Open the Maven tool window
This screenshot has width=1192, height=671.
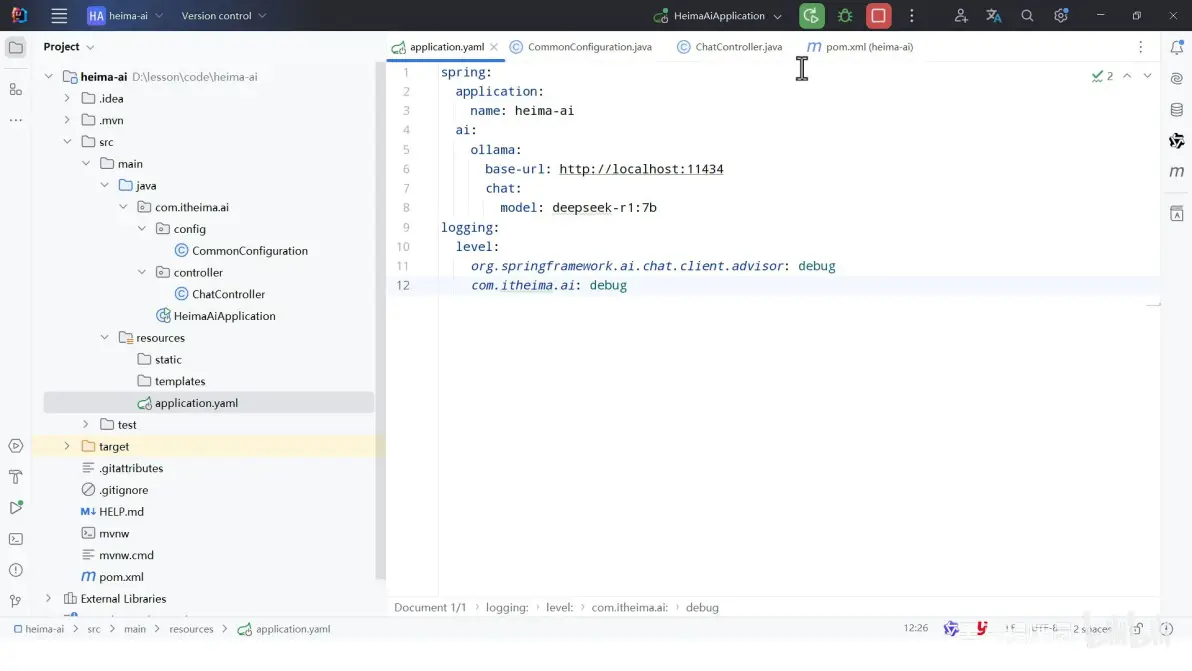(x=1176, y=173)
